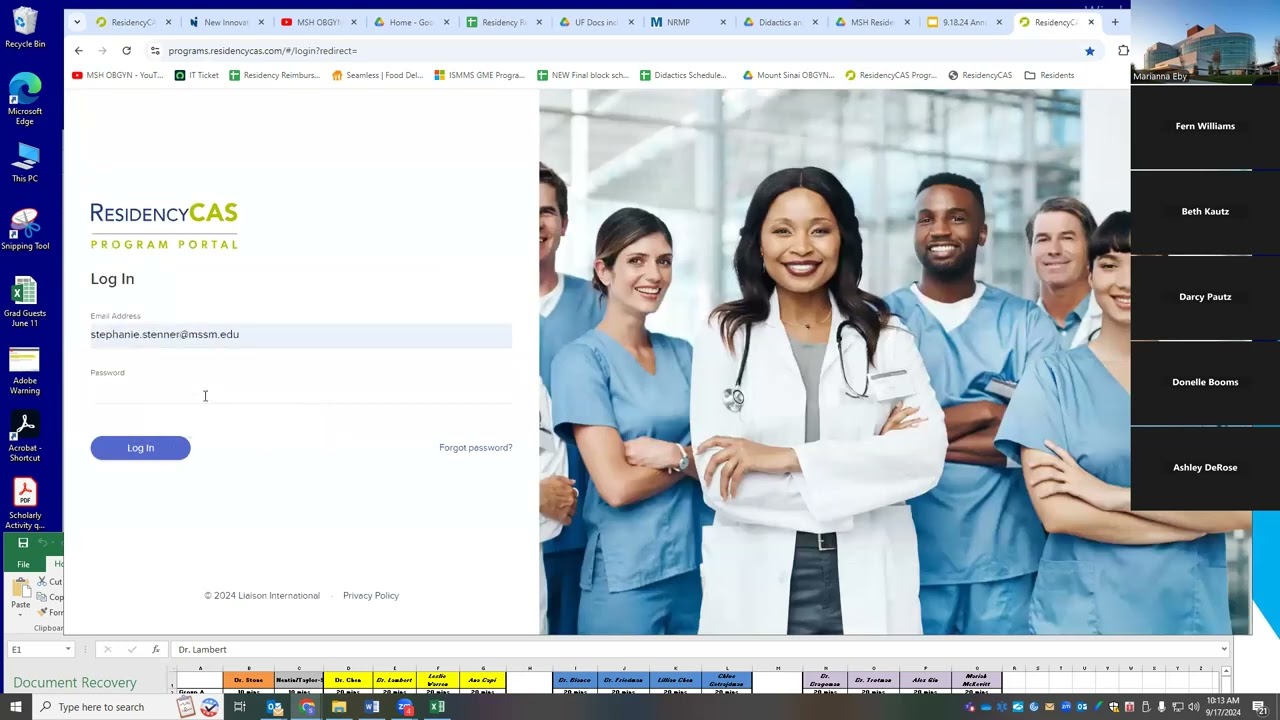Open Excel from the taskbar
Image resolution: width=1280 pixels, height=720 pixels.
pos(437,707)
